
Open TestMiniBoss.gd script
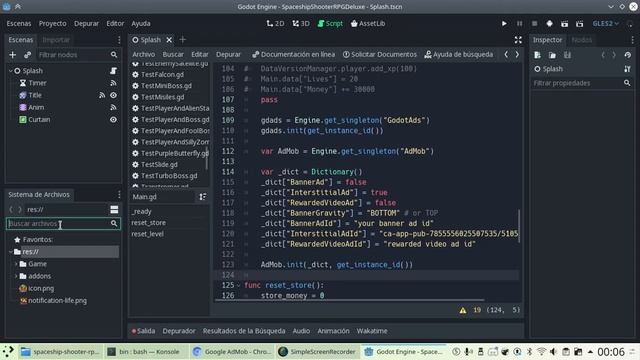167,86
